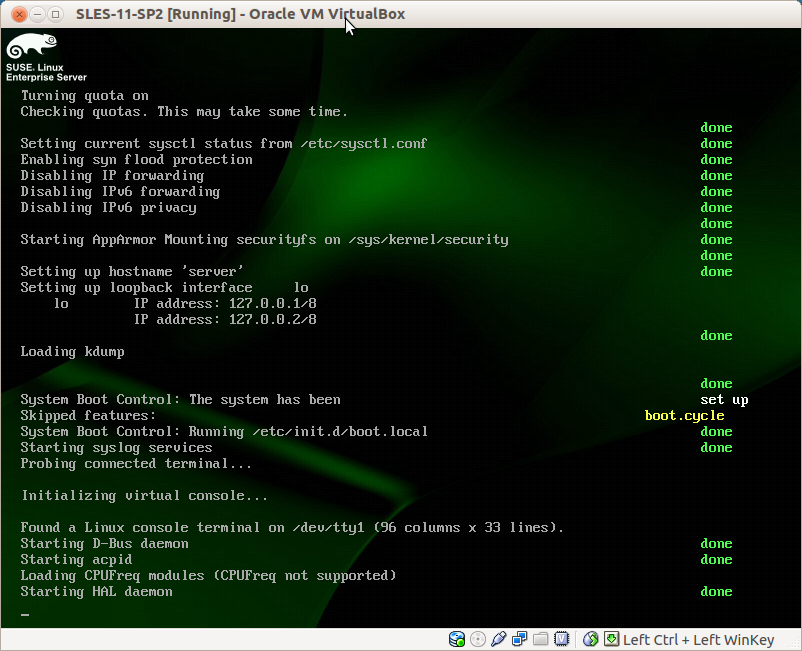
Task: Click the 'done' status next to Starting acpid
Action: (716, 559)
